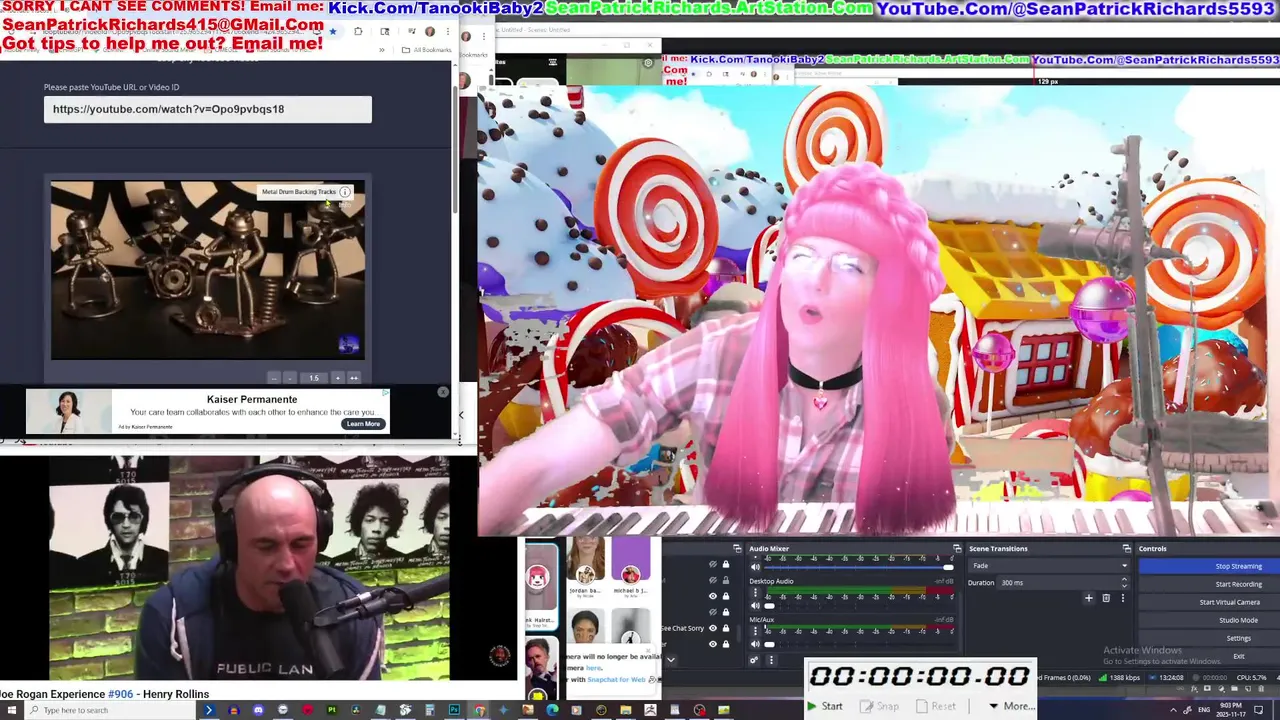Open Photoshop (Ps) from the taskbar
1280x720 pixels.
454,710
